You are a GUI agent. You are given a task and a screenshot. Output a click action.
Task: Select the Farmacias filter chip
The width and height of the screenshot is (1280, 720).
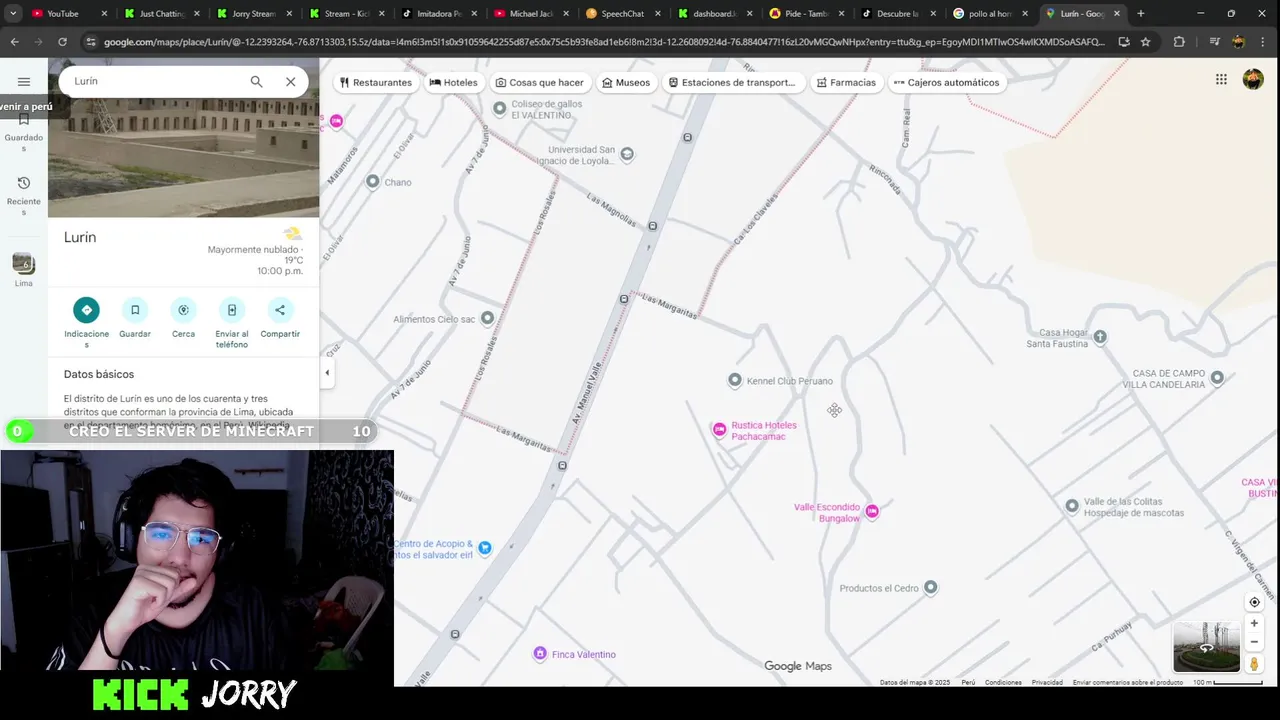click(x=846, y=82)
